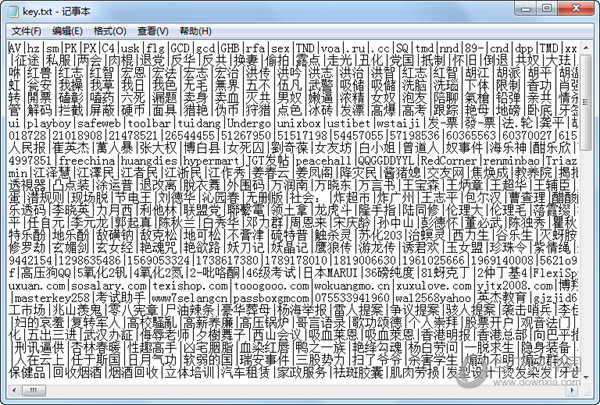Click the entry "祛斑胶囊"
Image resolution: width=600 pixels, height=405 pixels.
[358, 372]
